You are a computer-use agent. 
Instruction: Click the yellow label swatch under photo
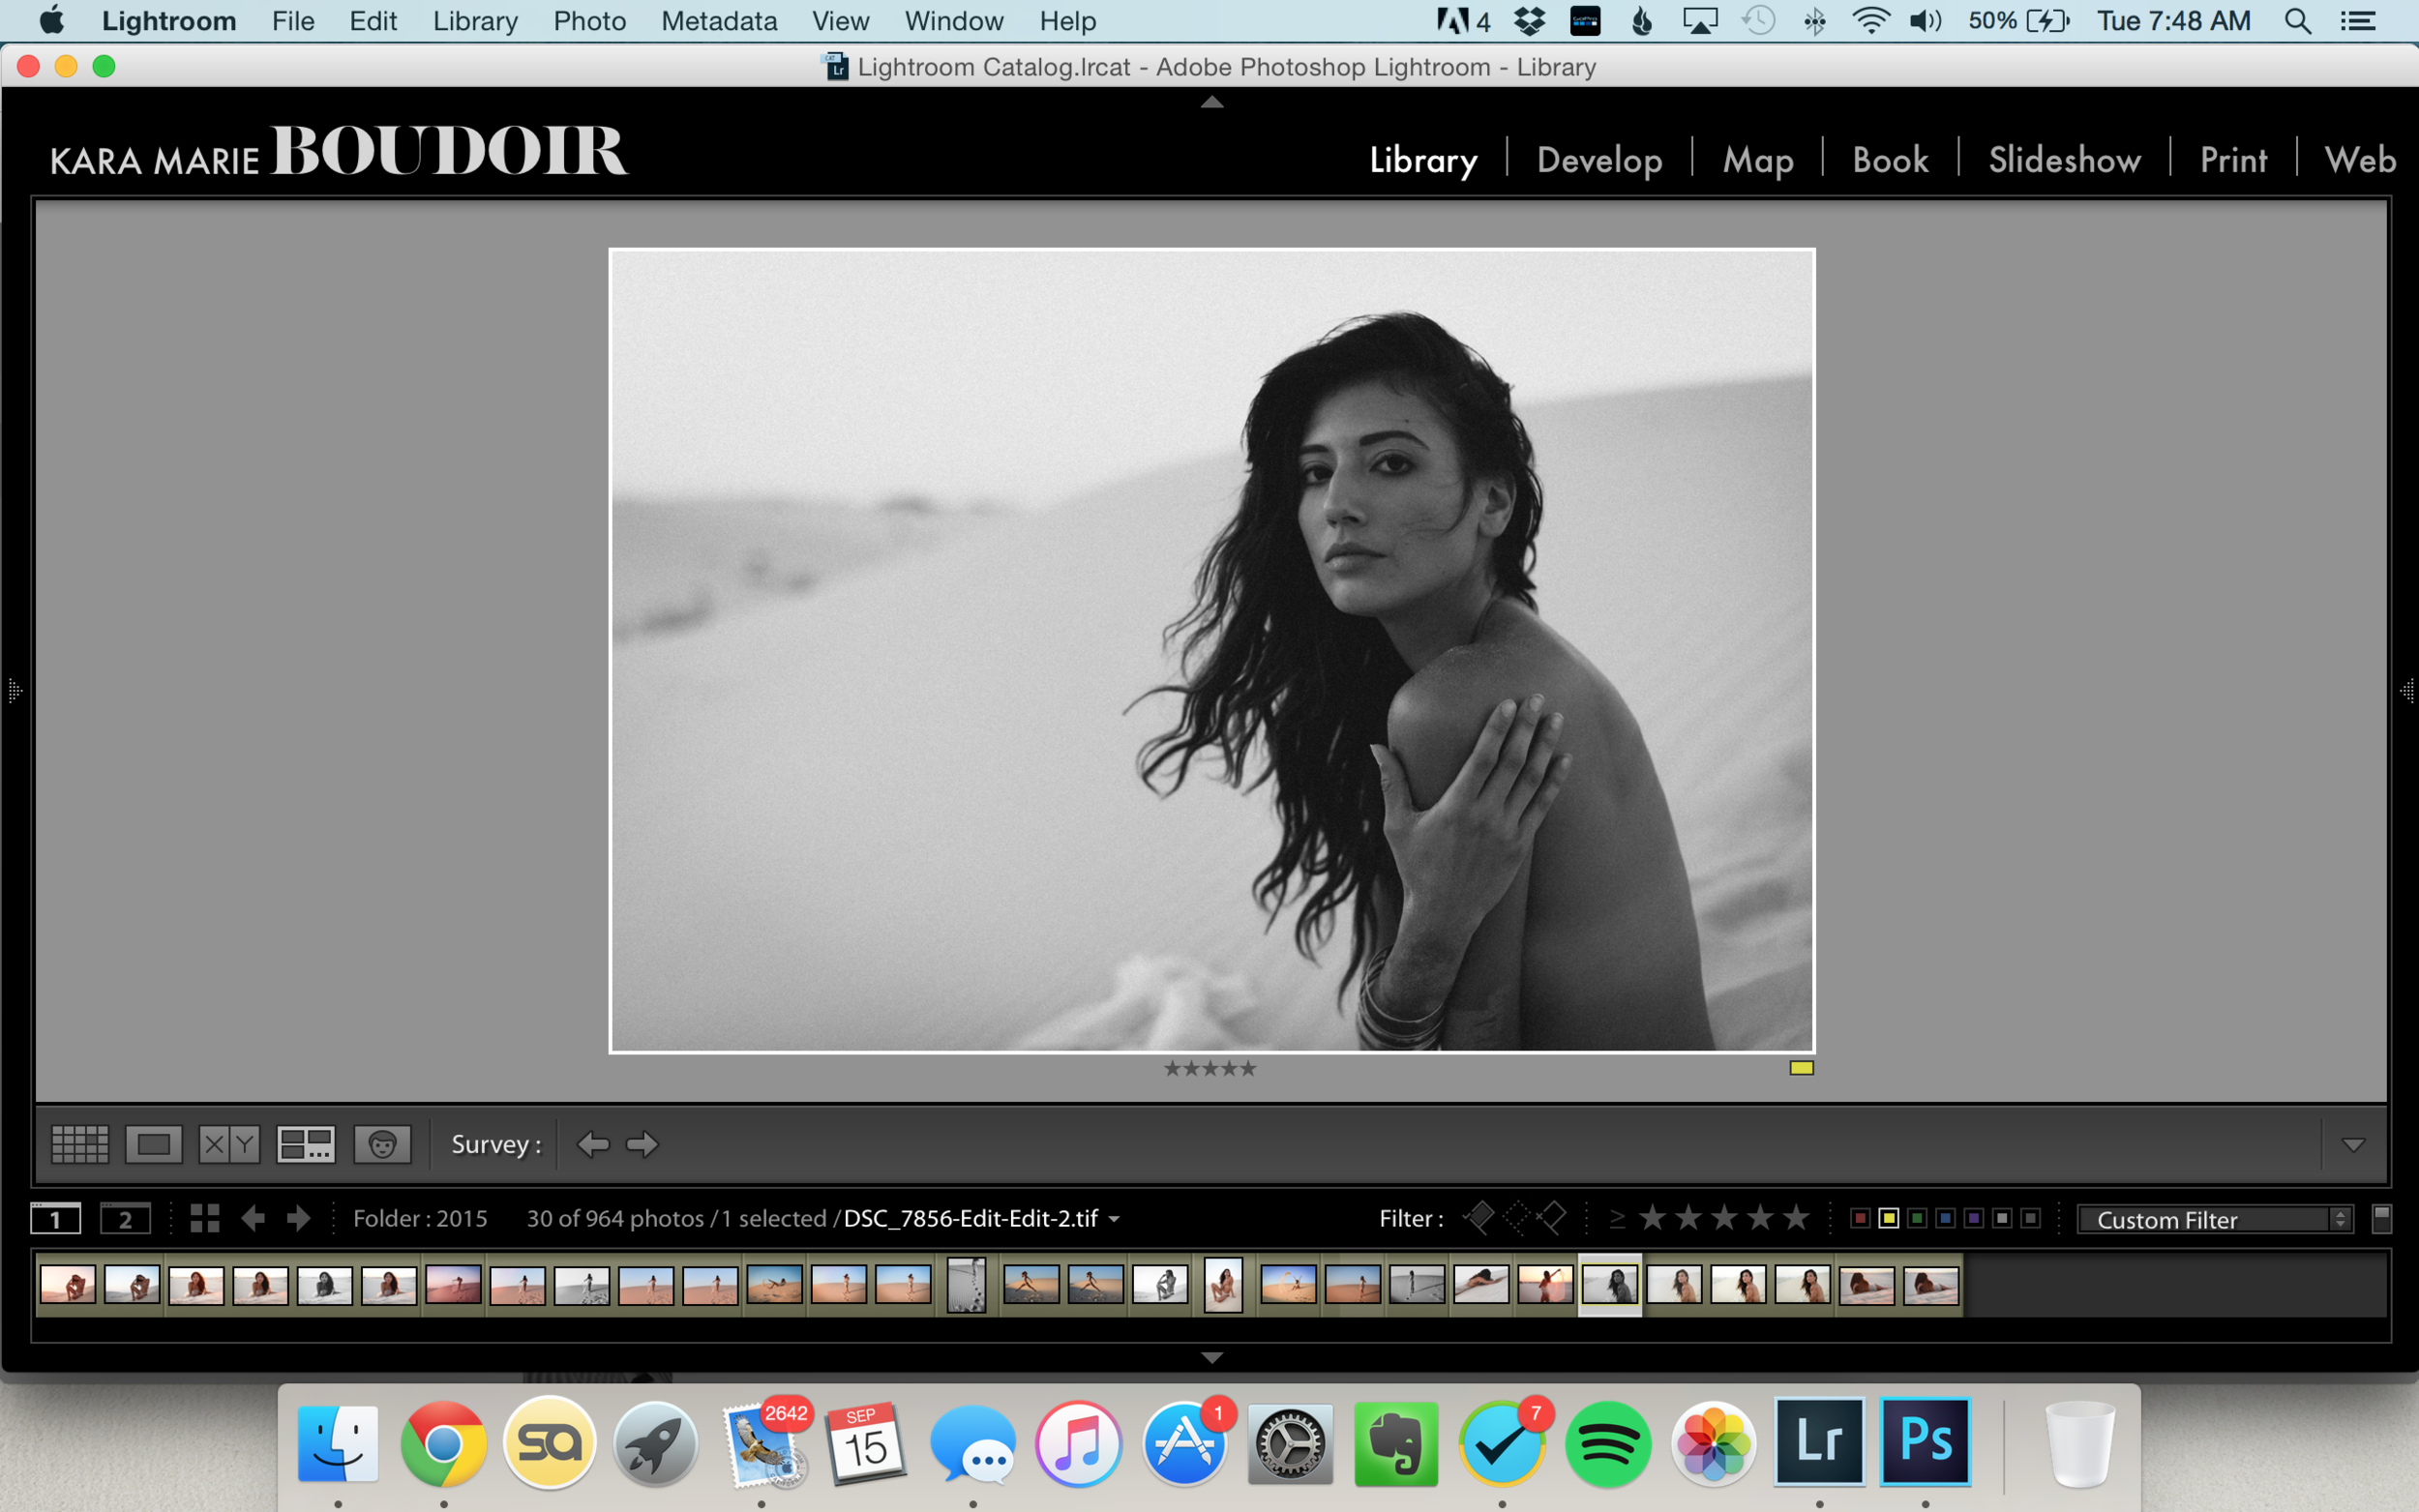[1801, 1068]
